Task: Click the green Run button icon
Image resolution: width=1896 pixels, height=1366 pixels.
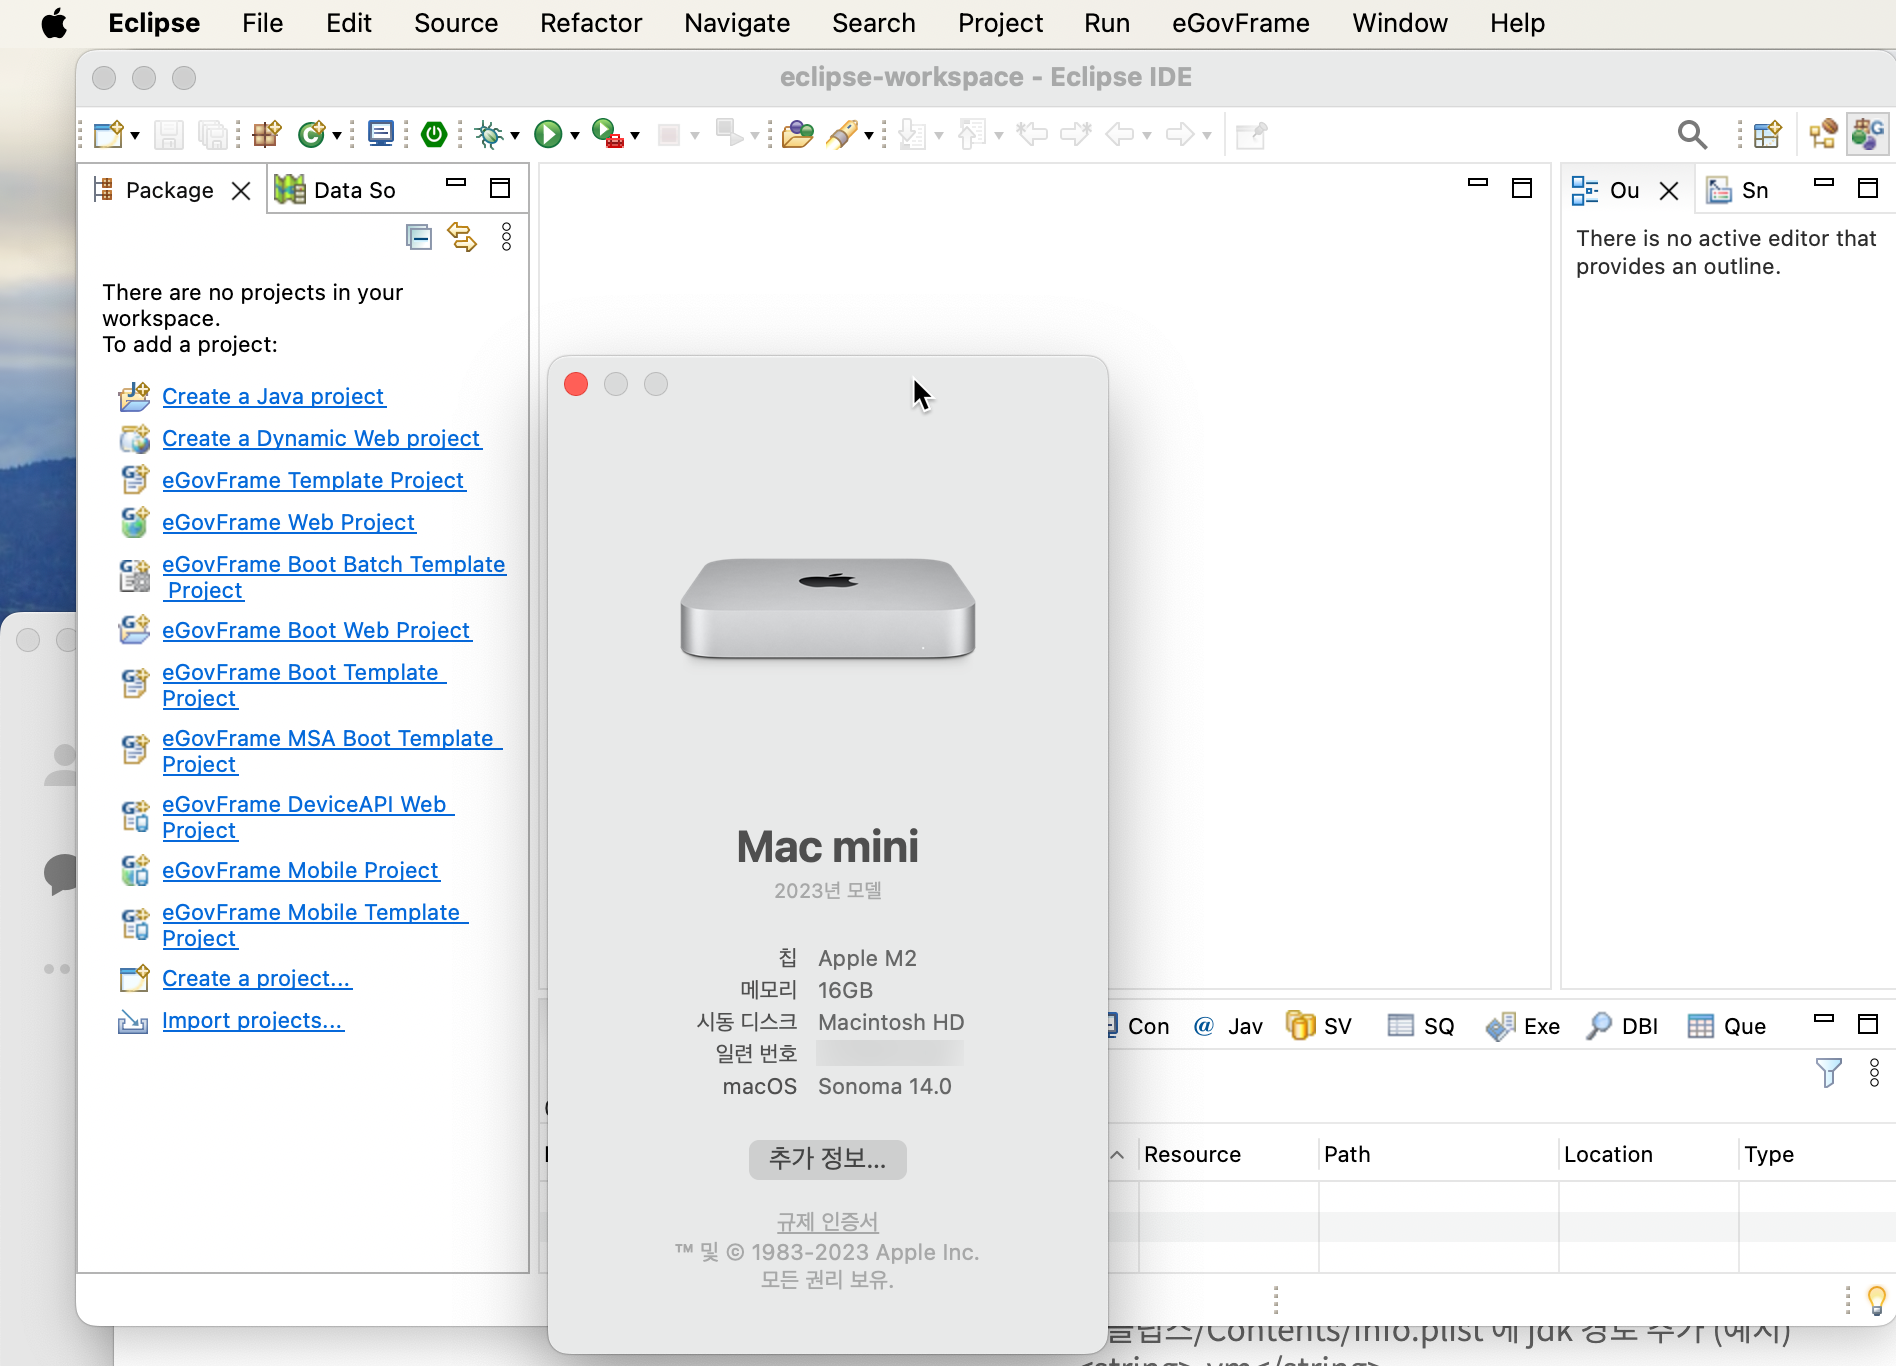Action: pos(548,134)
